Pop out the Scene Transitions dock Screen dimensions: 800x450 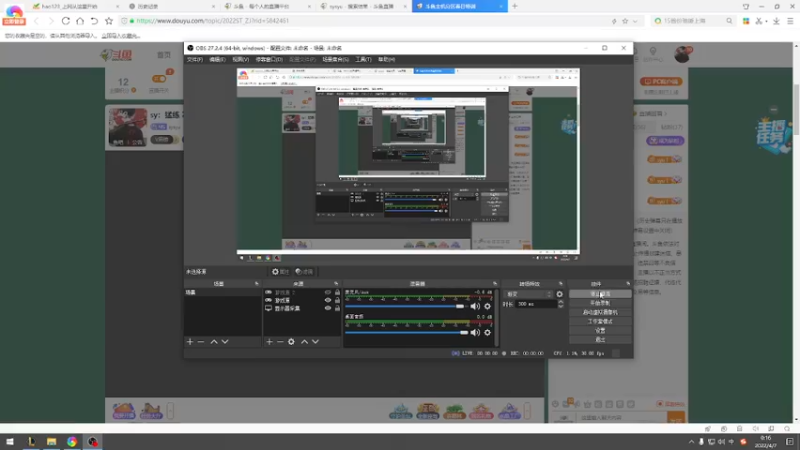tap(560, 284)
